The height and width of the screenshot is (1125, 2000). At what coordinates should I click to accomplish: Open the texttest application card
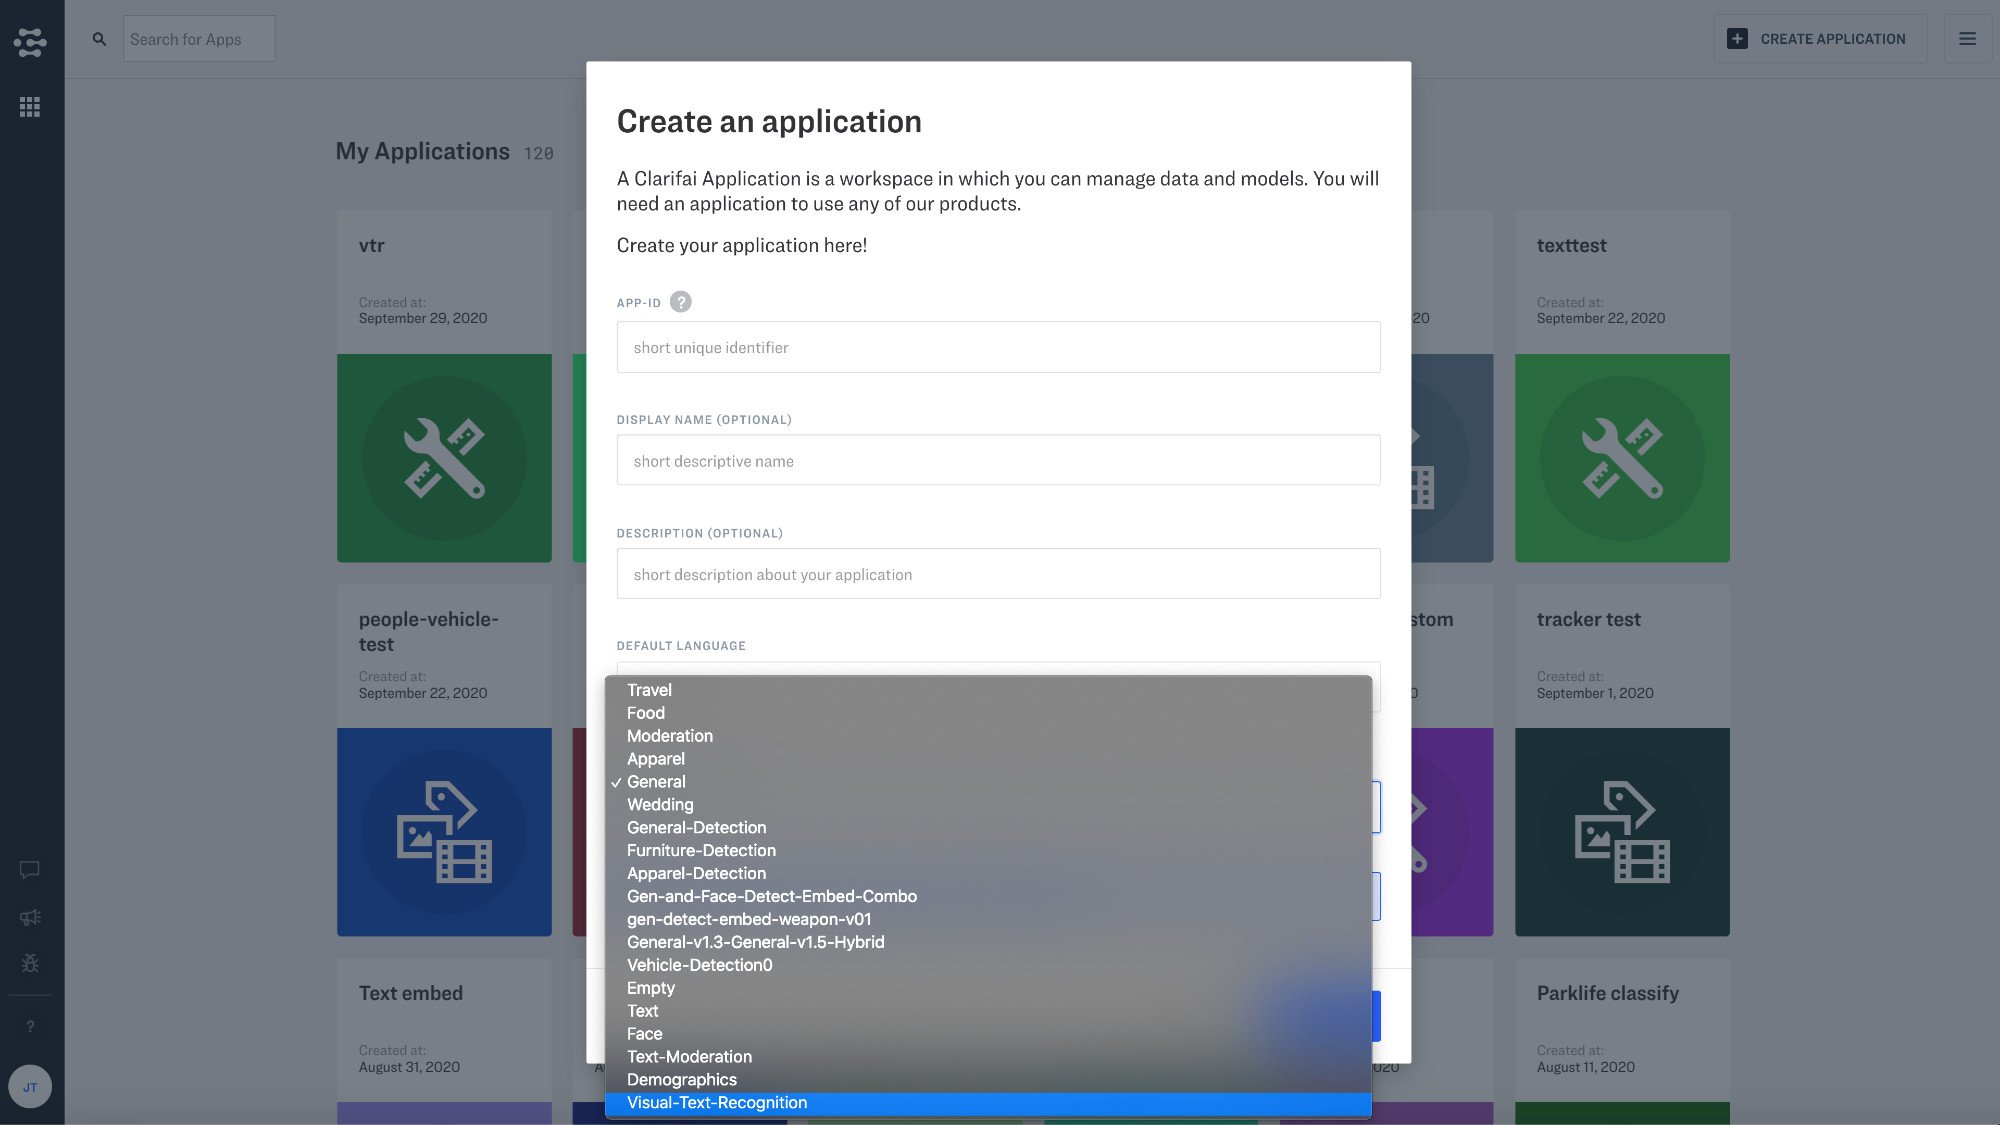[1621, 385]
